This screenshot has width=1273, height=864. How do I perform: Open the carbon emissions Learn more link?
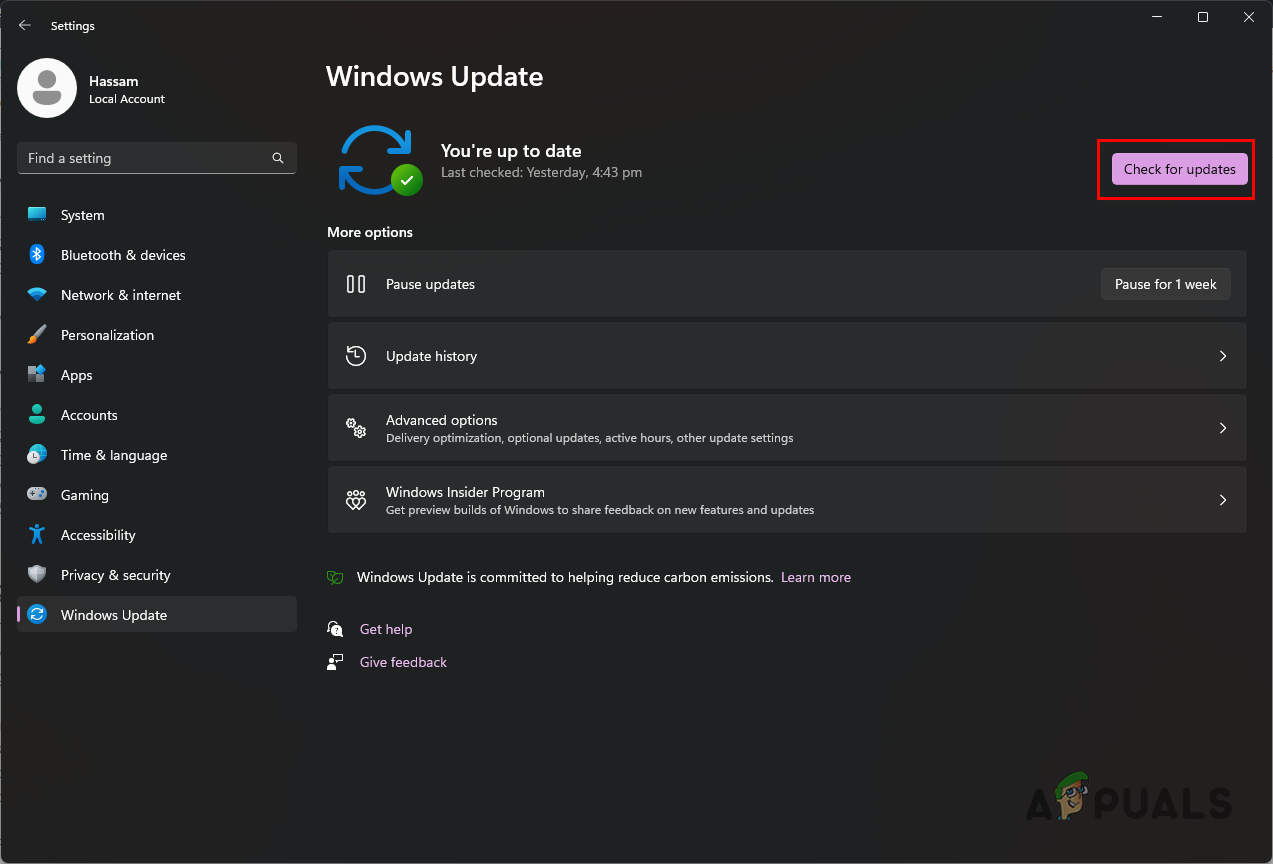click(815, 577)
